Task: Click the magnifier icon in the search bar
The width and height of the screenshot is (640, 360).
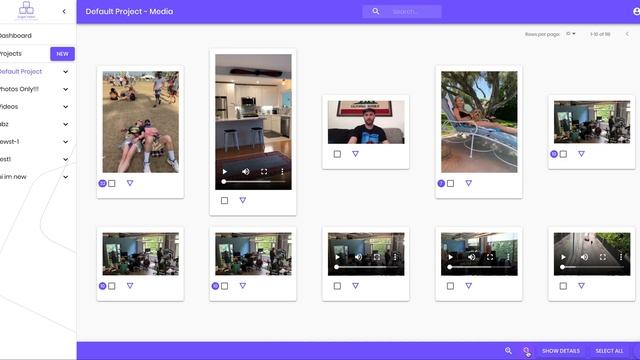Action: click(376, 11)
